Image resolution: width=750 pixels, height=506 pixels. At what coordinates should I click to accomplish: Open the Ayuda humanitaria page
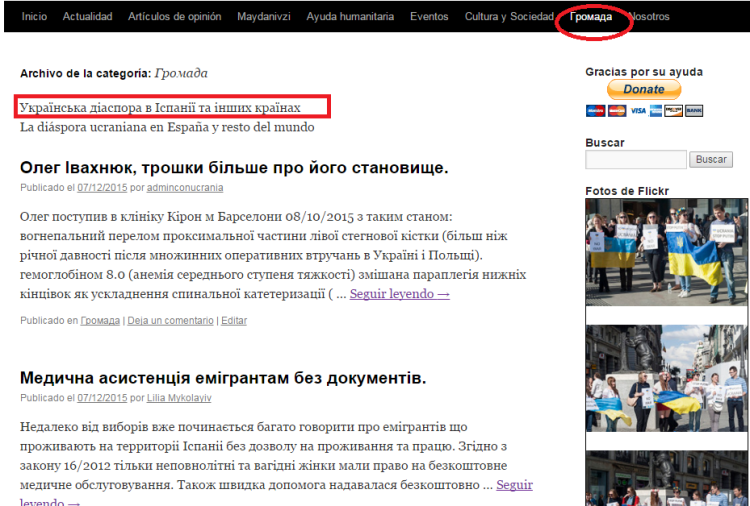tap(350, 17)
